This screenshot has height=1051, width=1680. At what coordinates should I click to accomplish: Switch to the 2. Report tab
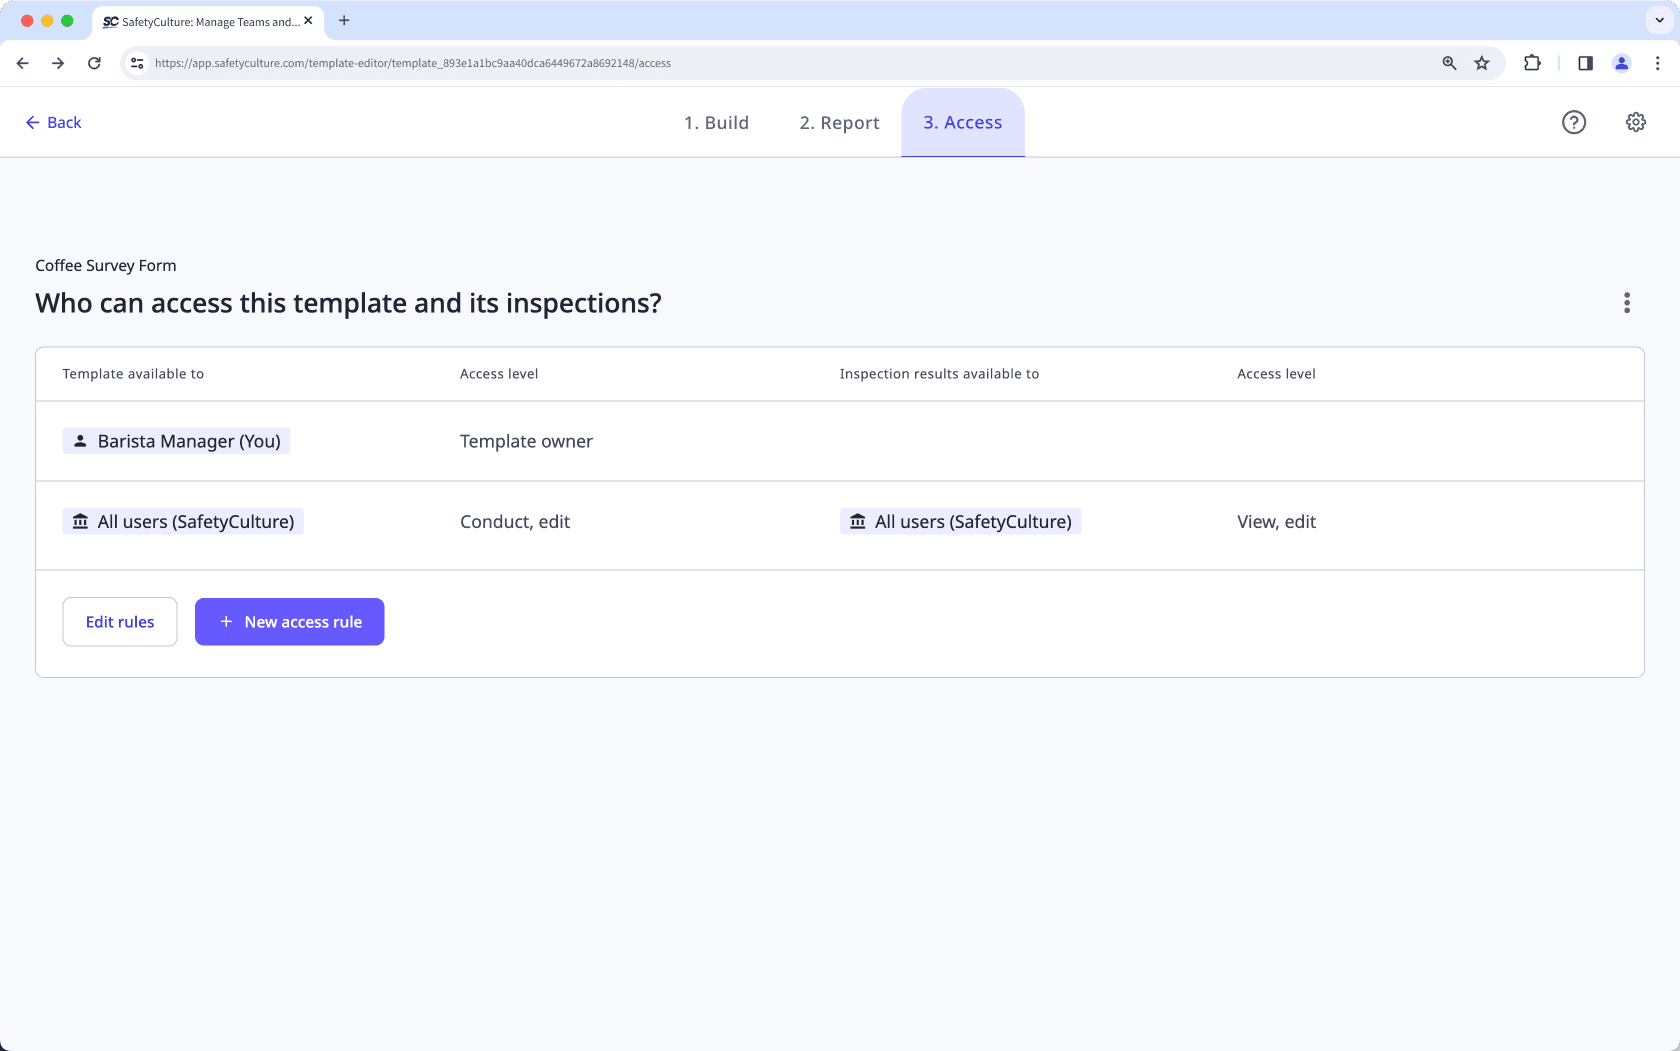839,122
